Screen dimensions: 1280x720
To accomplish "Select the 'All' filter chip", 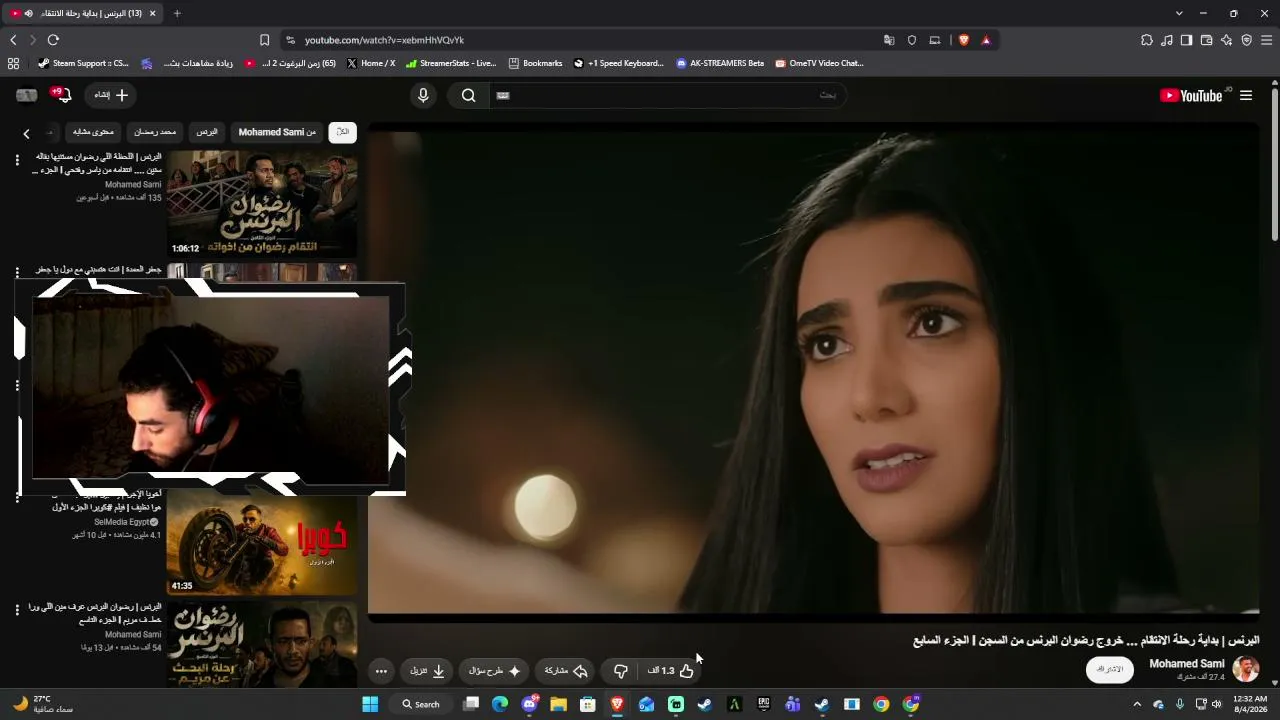I will (x=343, y=132).
